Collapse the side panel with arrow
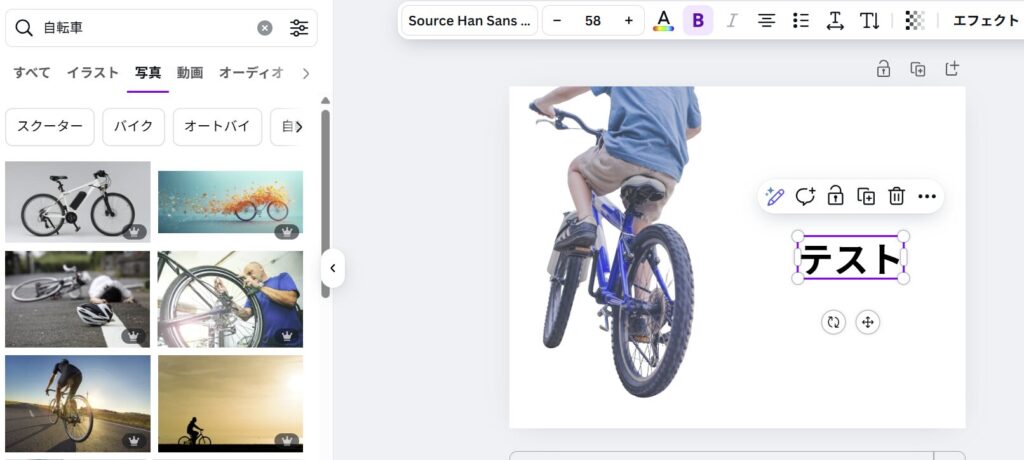 point(333,268)
